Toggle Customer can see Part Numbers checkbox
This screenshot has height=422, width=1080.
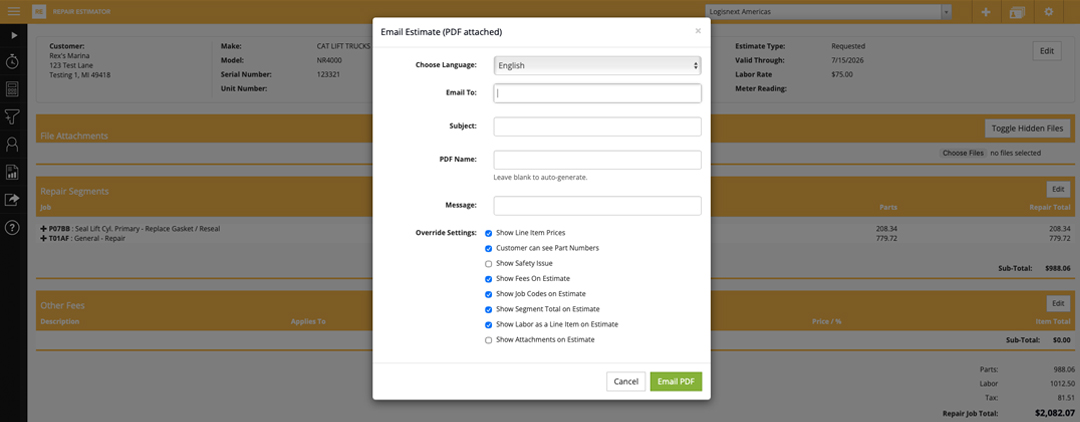pyautogui.click(x=488, y=249)
